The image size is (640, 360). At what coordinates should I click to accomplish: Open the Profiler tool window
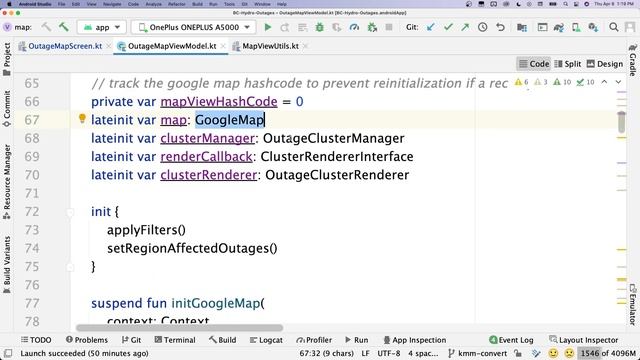(314, 340)
